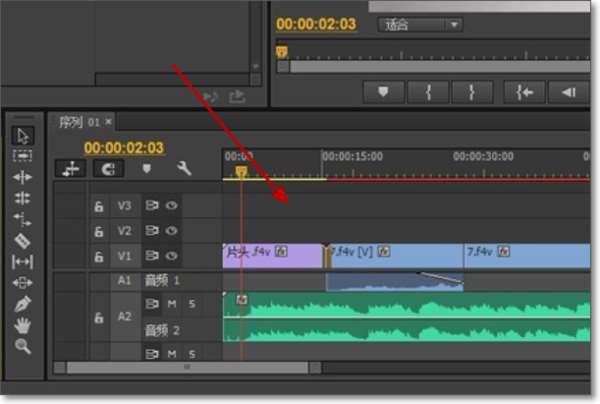Select the 7.f4v [V] video clip
This screenshot has width=600, height=404.
395,256
